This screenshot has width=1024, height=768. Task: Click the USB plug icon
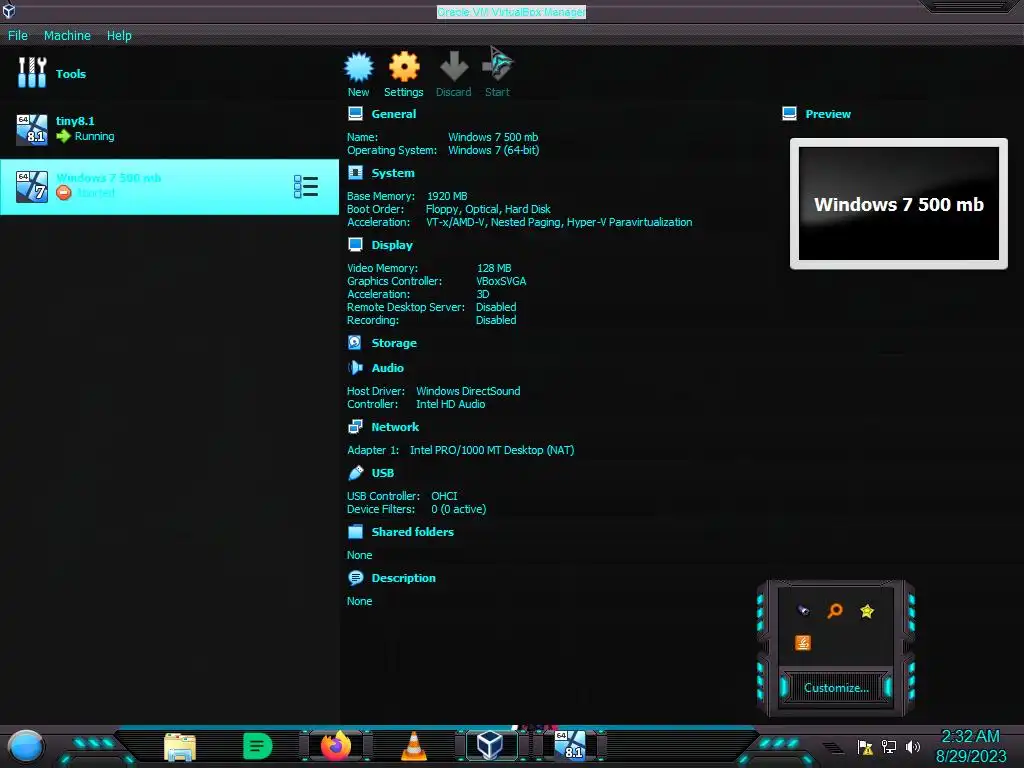[356, 472]
